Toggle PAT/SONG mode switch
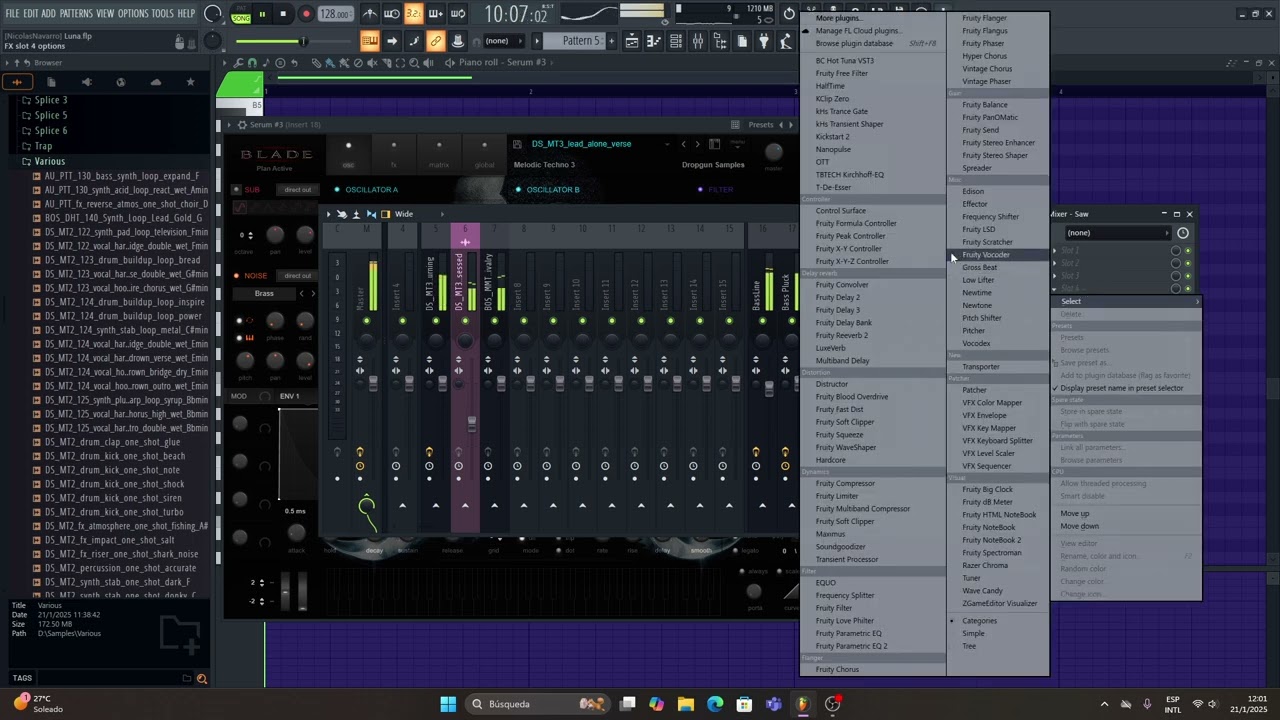The image size is (1280, 720). point(241,14)
